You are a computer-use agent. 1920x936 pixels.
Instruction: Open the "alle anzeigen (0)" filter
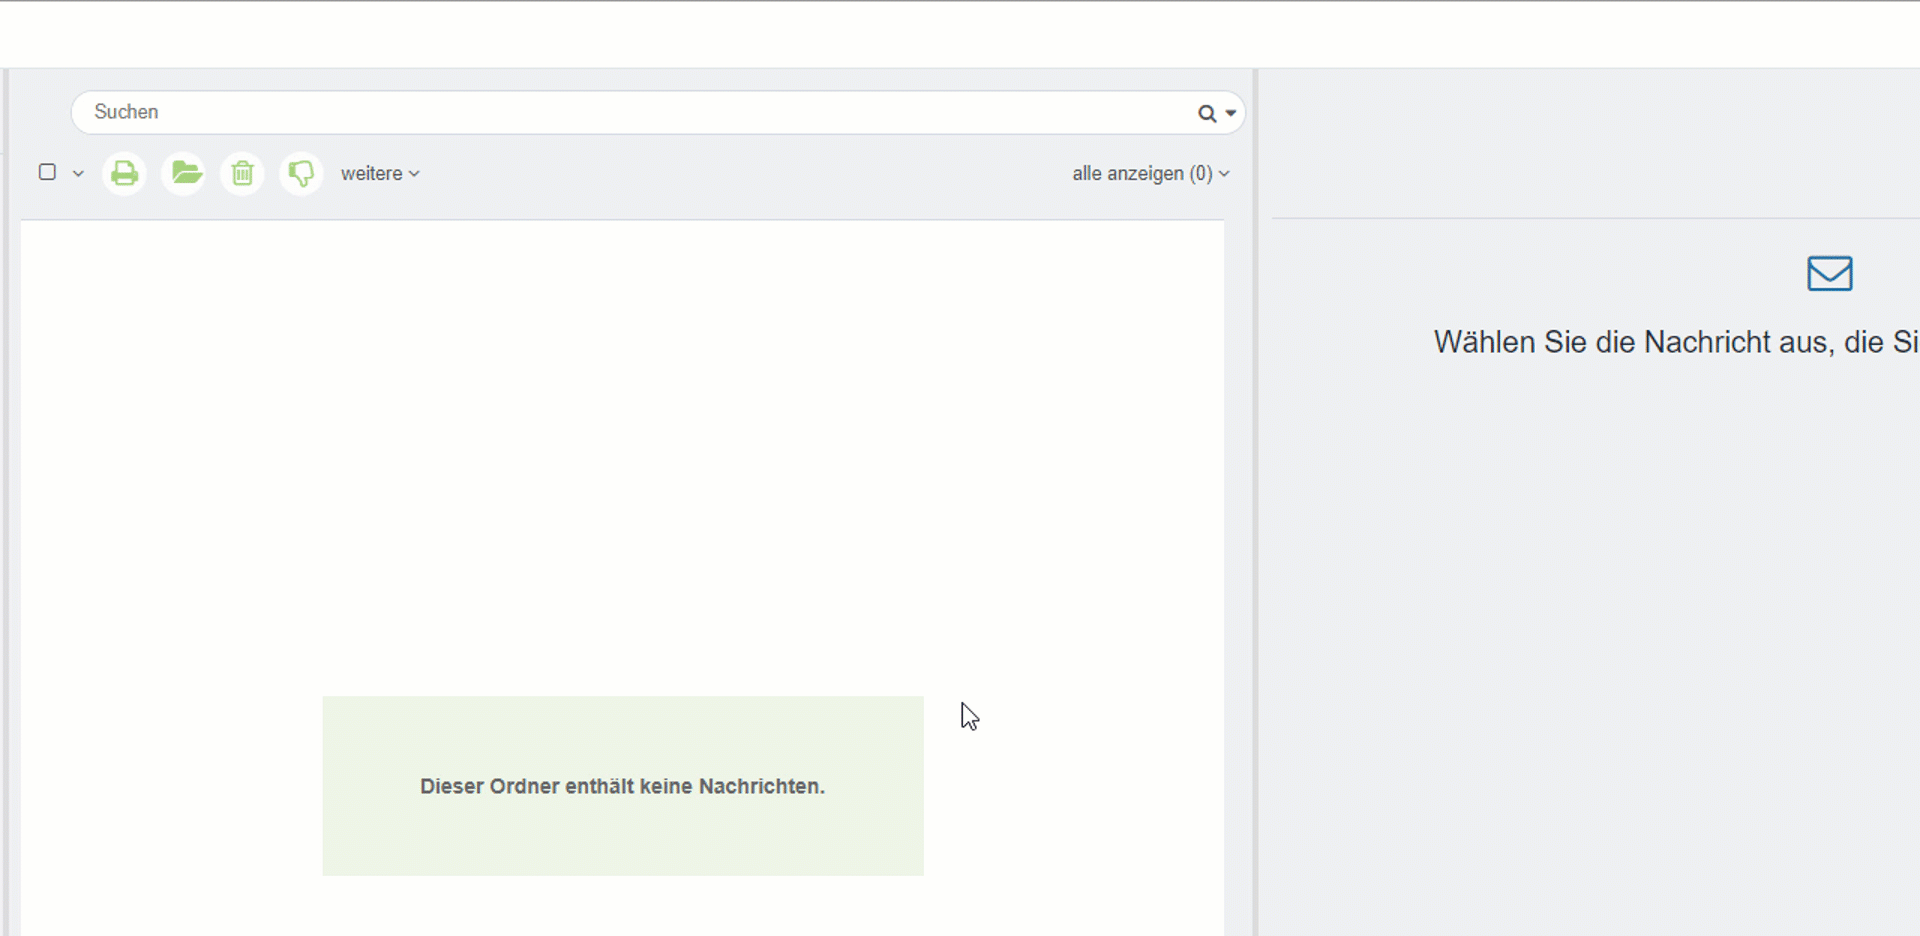coord(1150,174)
